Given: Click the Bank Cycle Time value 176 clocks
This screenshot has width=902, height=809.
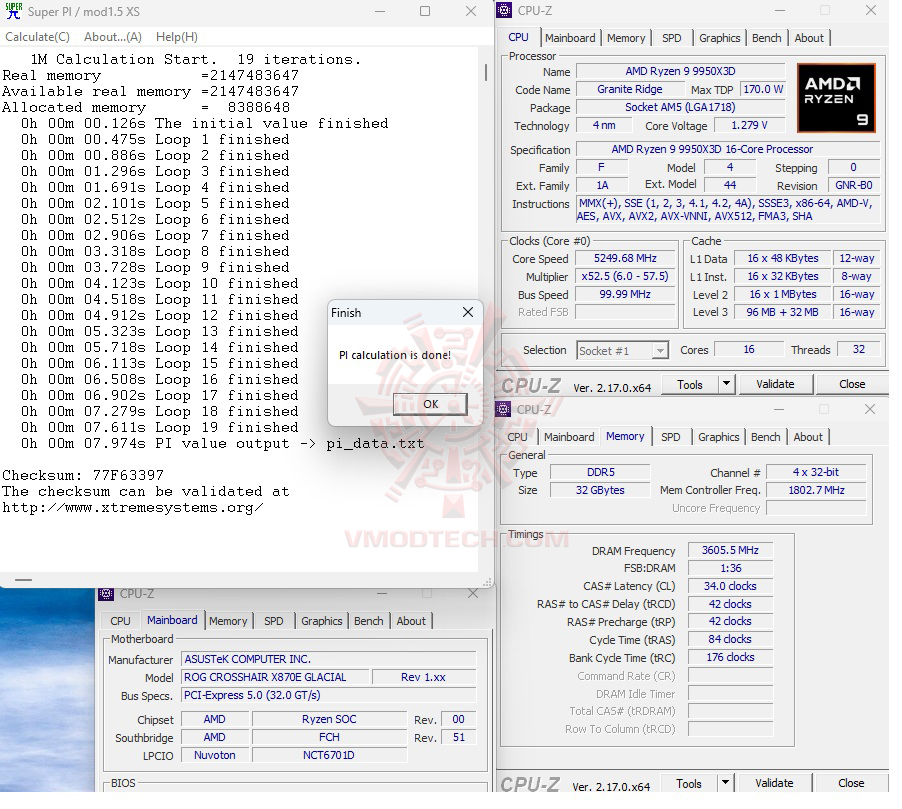Looking at the screenshot, I should coord(730,657).
